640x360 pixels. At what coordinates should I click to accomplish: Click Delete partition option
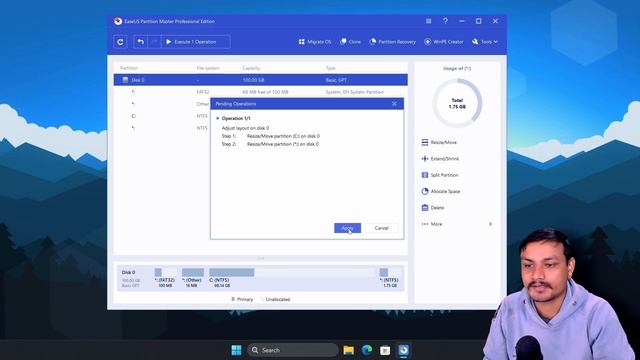(x=433, y=208)
